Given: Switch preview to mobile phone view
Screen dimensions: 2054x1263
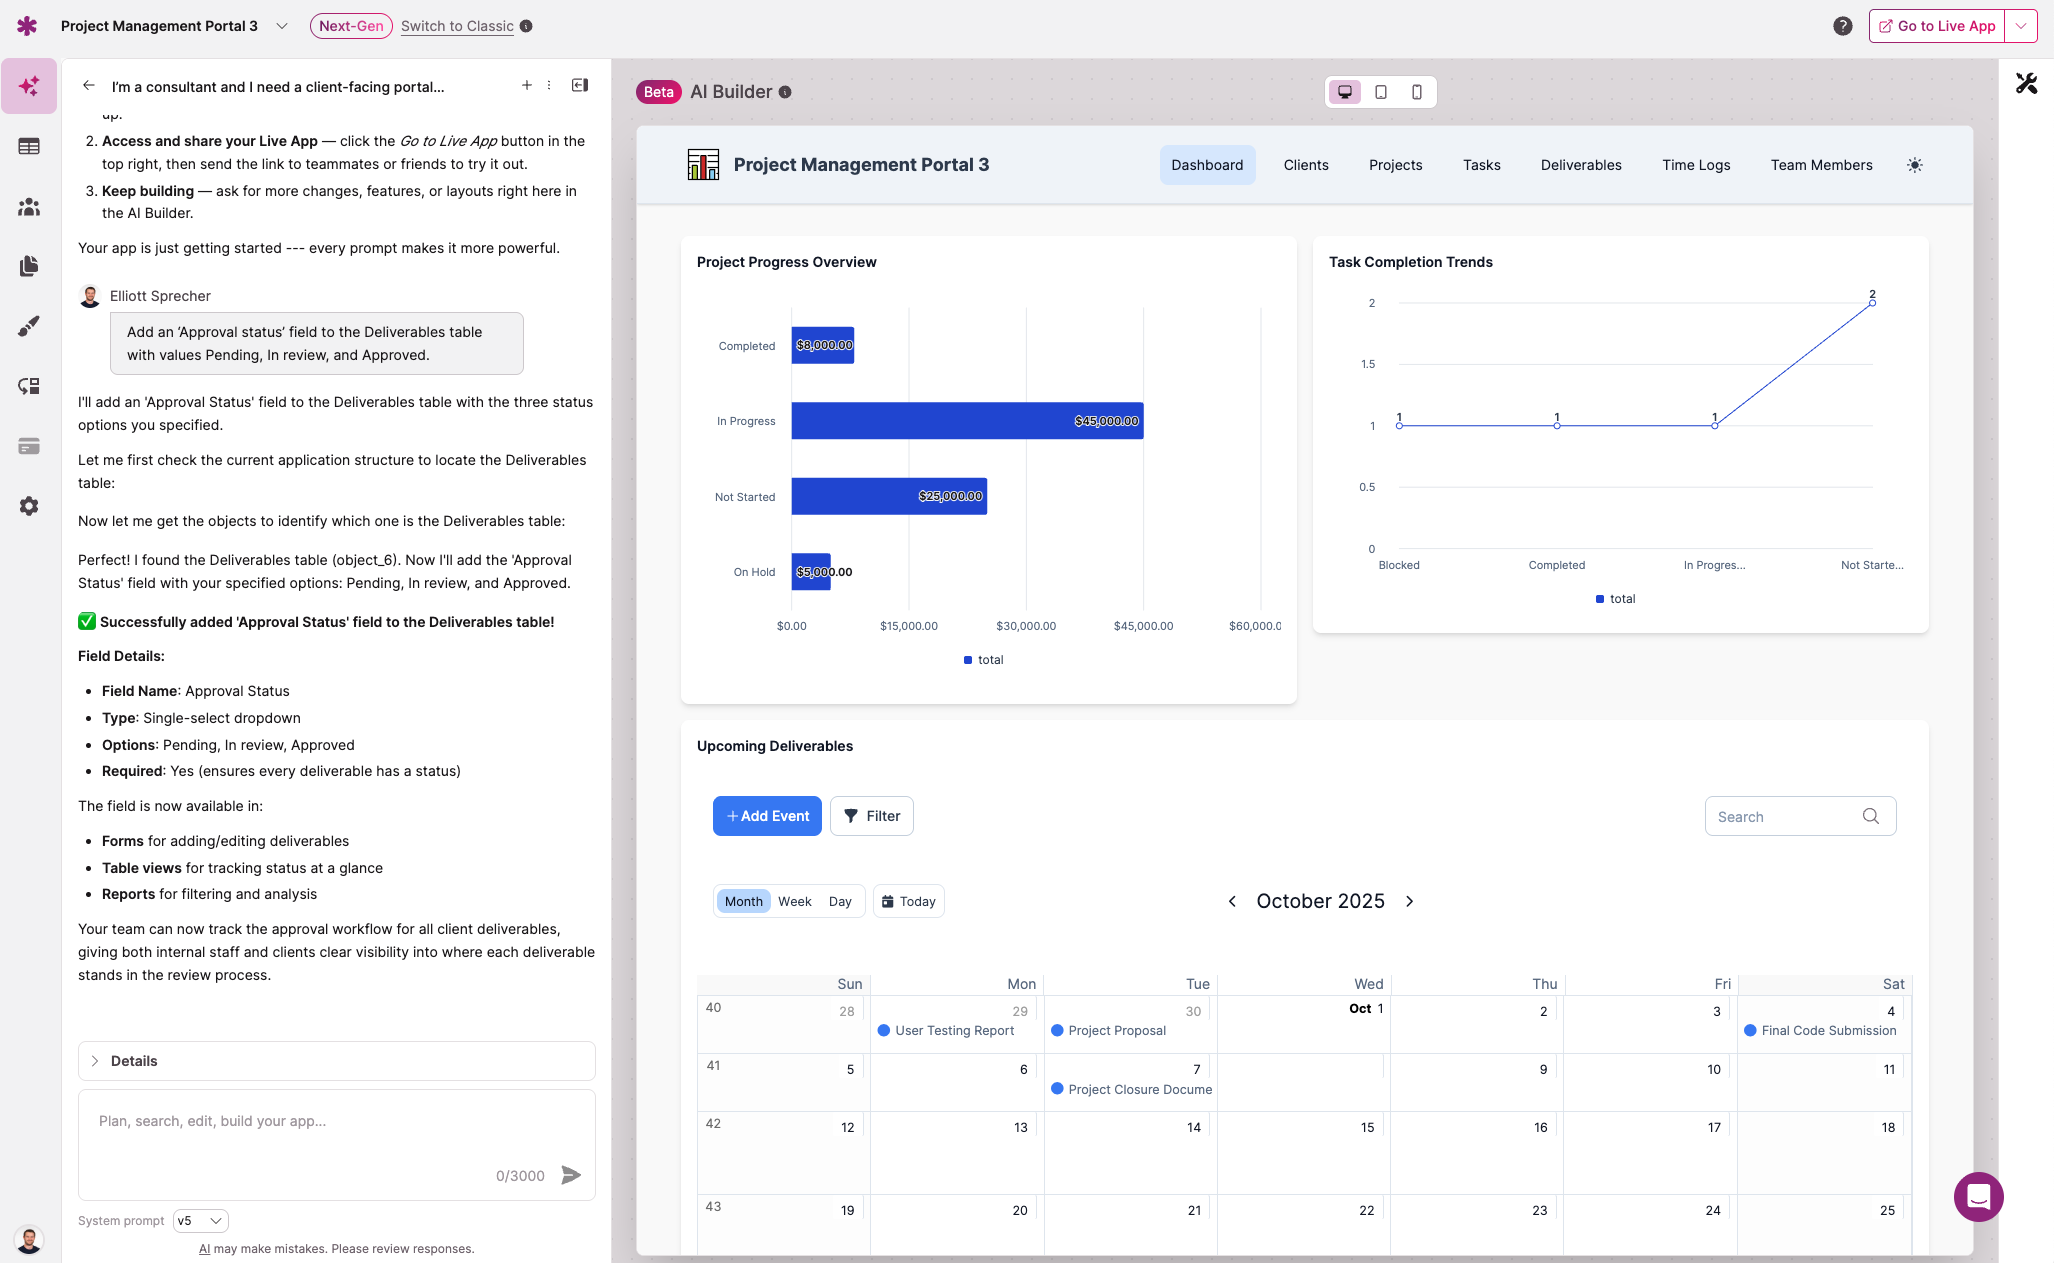Looking at the screenshot, I should pyautogui.click(x=1417, y=92).
